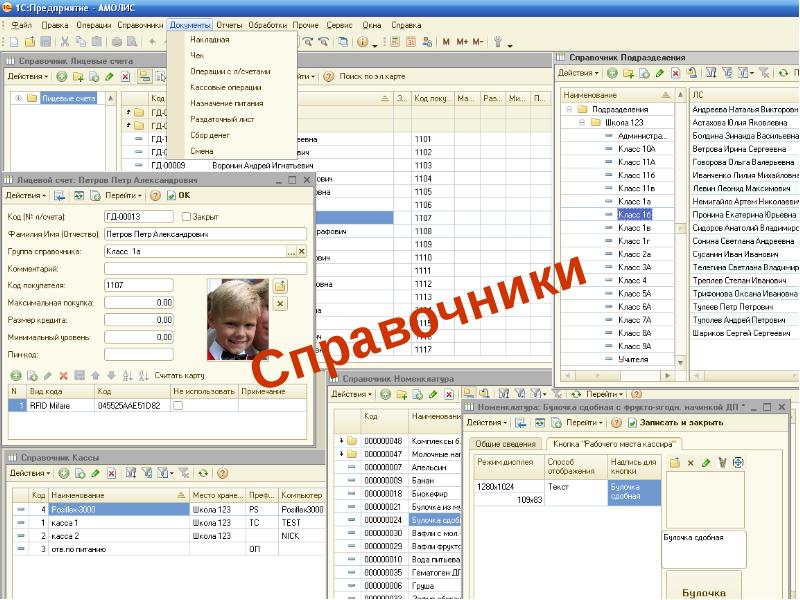Add new item in Лицевые счета toolbar
Image resolution: width=800 pixels, height=600 pixels.
pos(62,77)
